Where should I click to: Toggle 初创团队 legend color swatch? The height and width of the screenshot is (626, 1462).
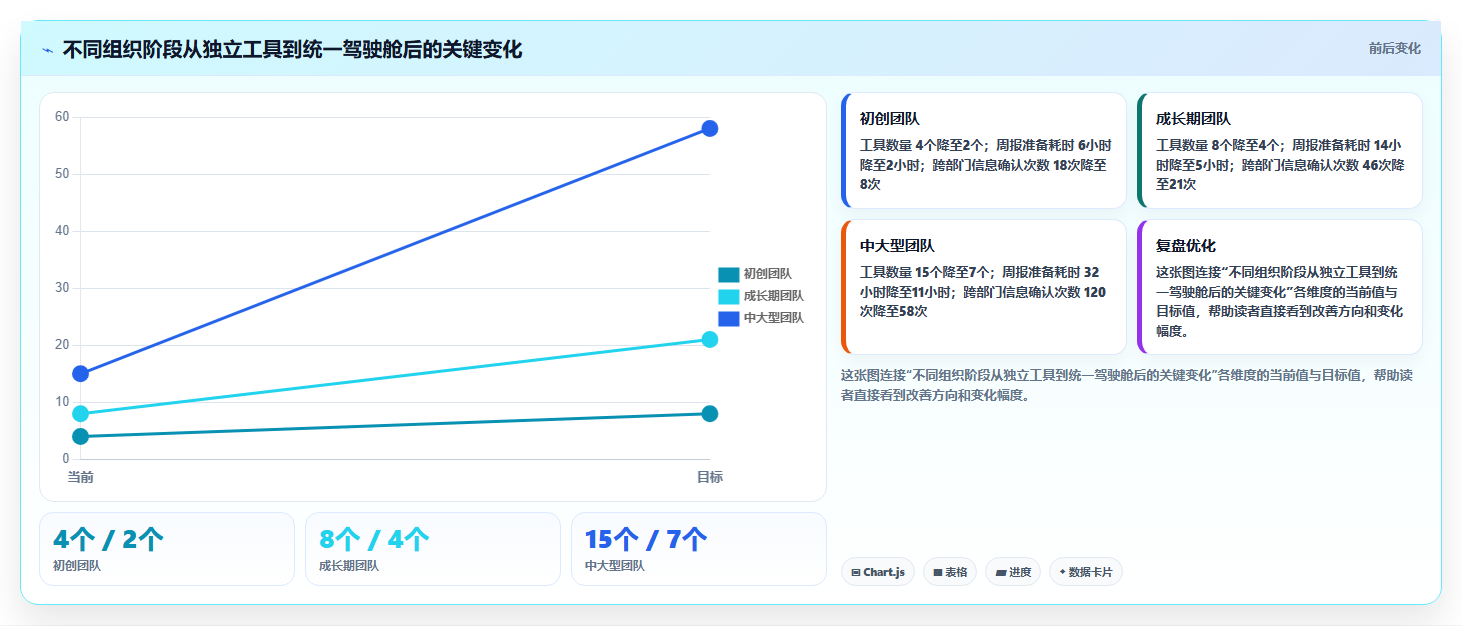click(x=728, y=275)
